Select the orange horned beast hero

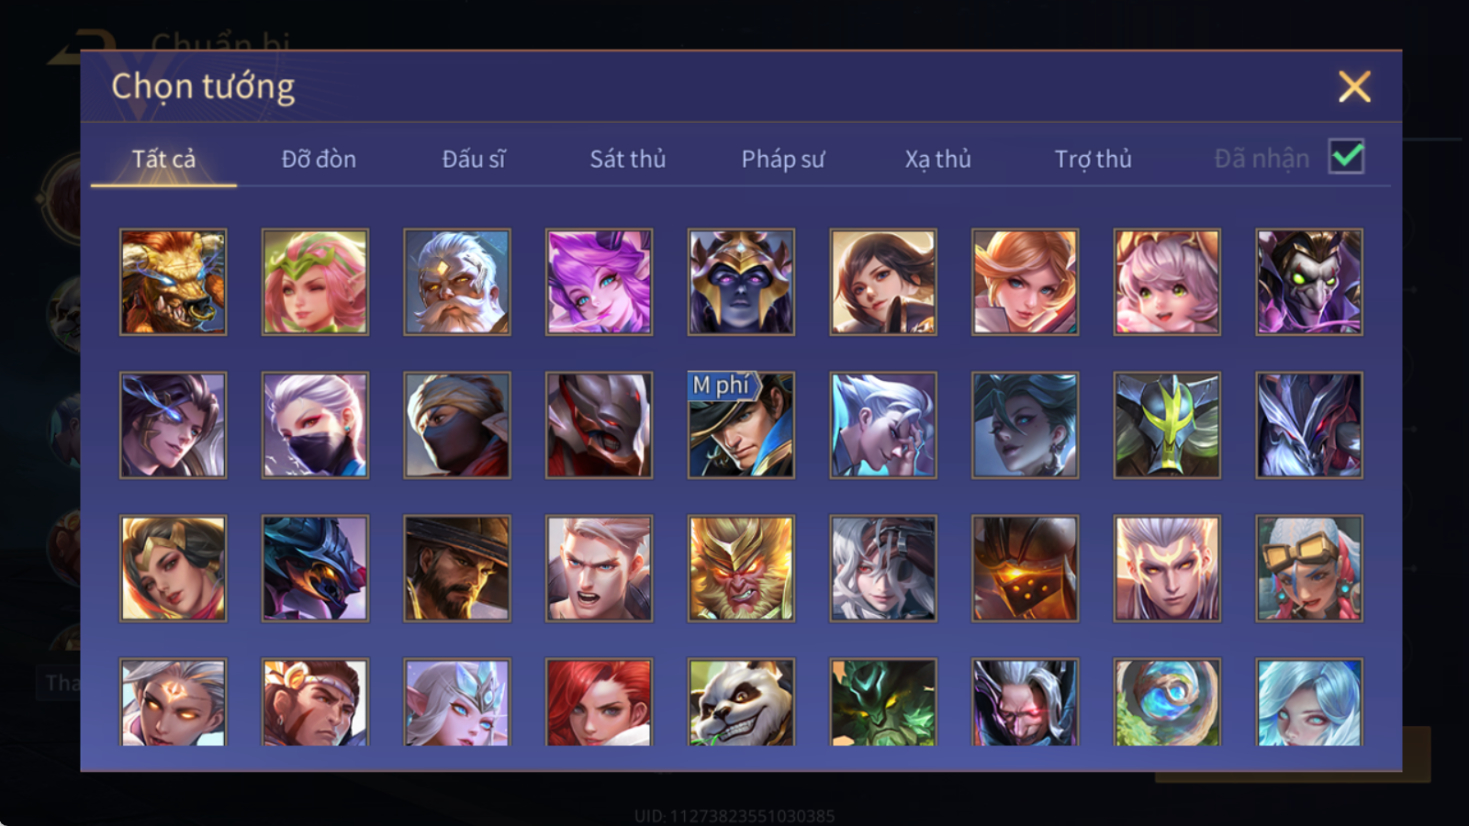[173, 282]
